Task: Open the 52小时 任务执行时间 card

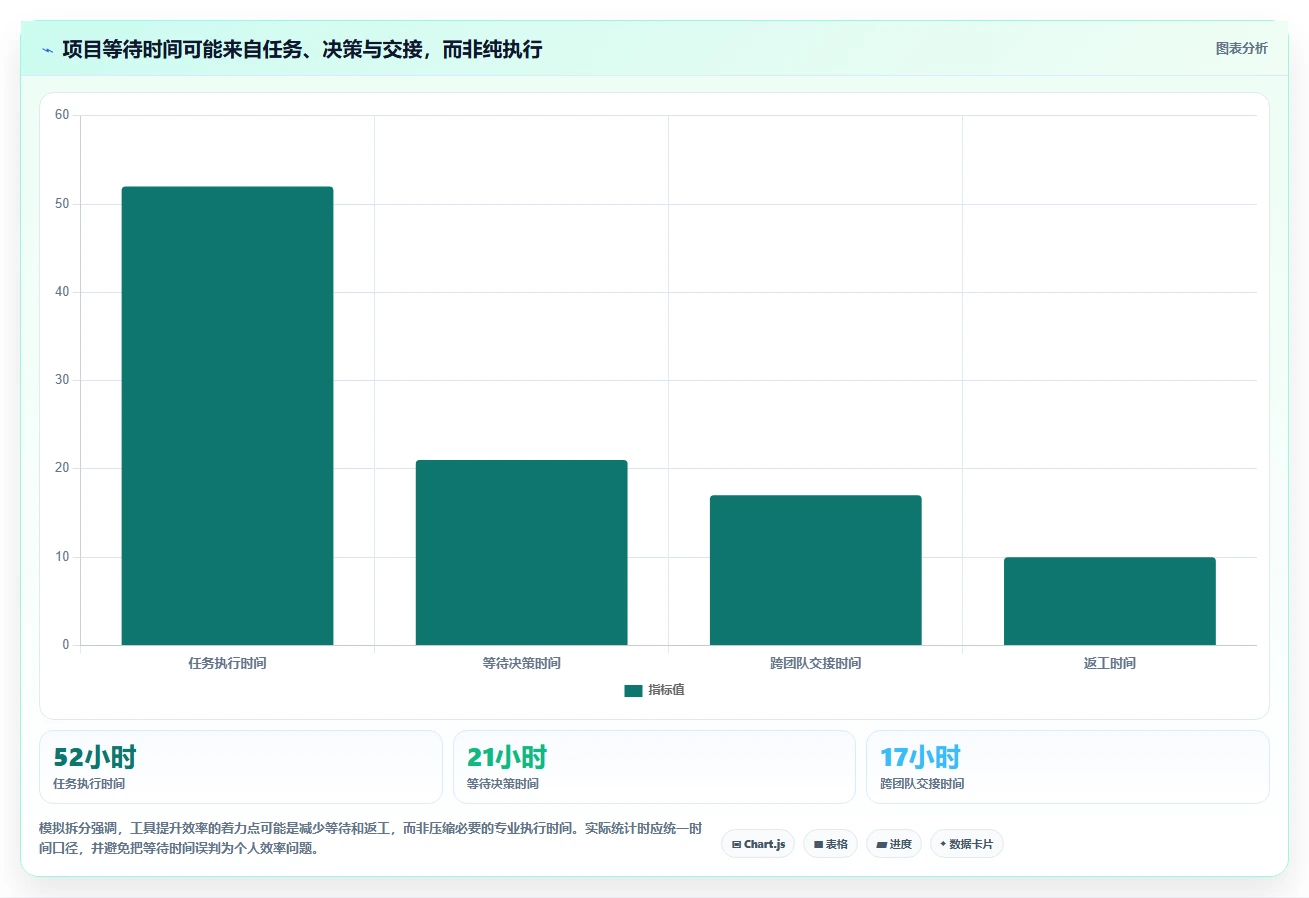Action: [x=241, y=767]
